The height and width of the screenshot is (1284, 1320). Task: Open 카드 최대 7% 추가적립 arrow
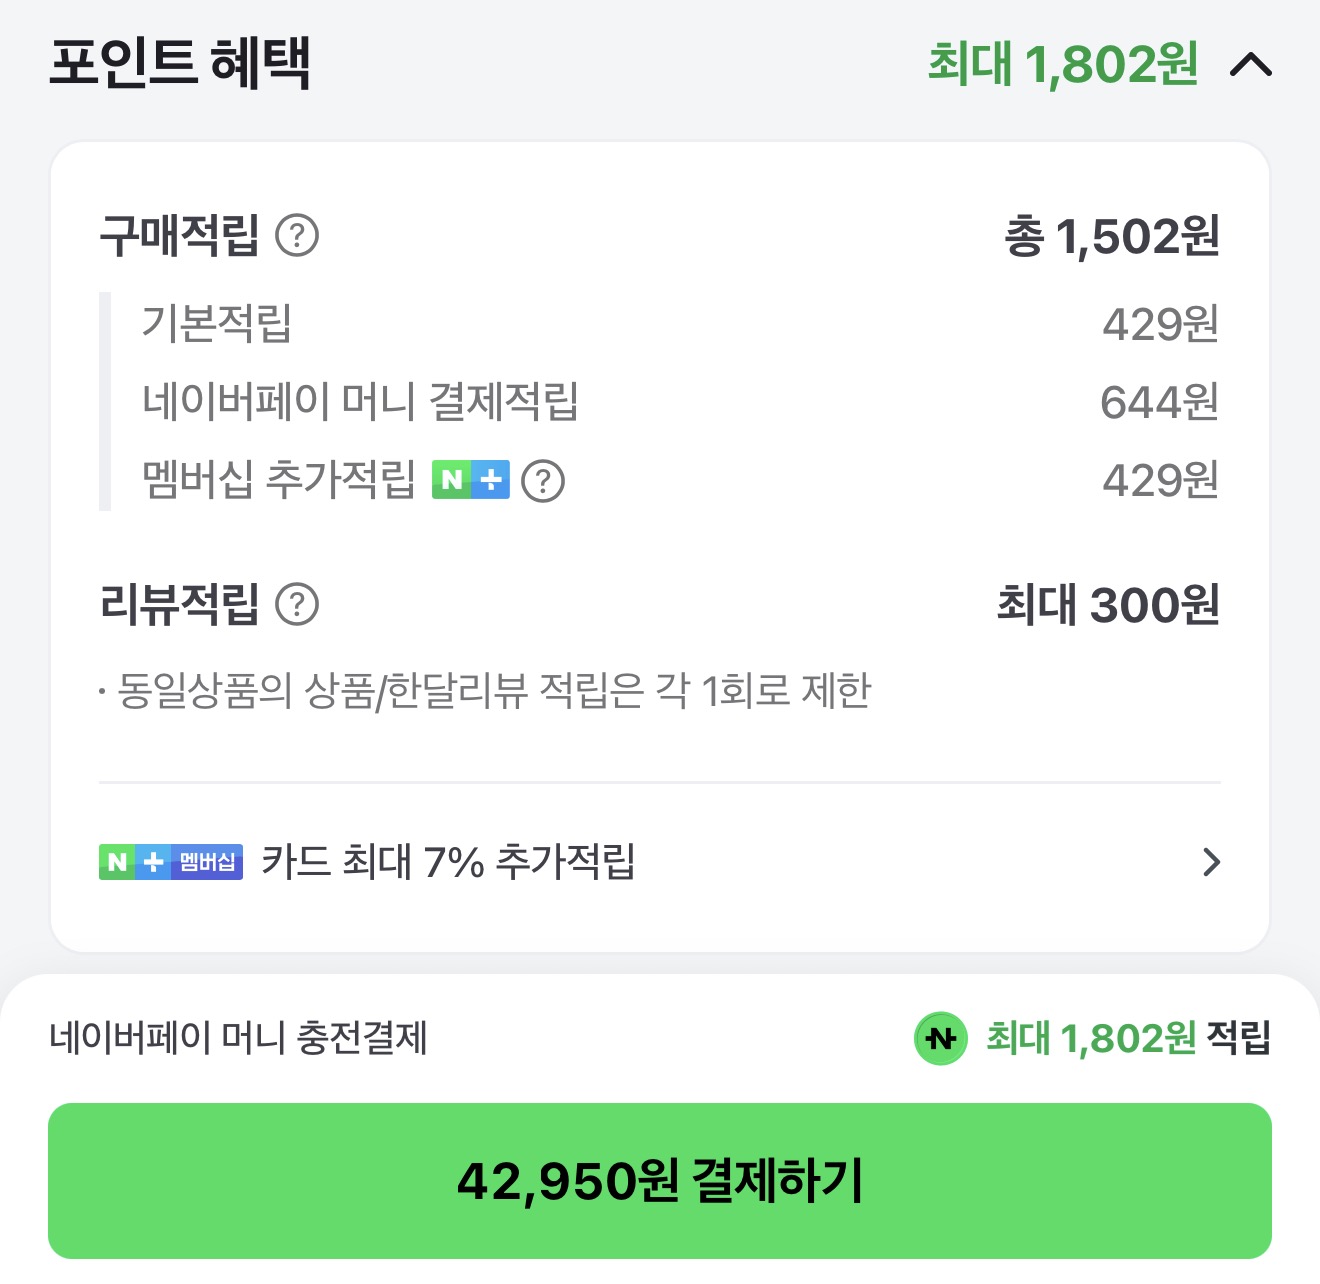pos(1211,862)
